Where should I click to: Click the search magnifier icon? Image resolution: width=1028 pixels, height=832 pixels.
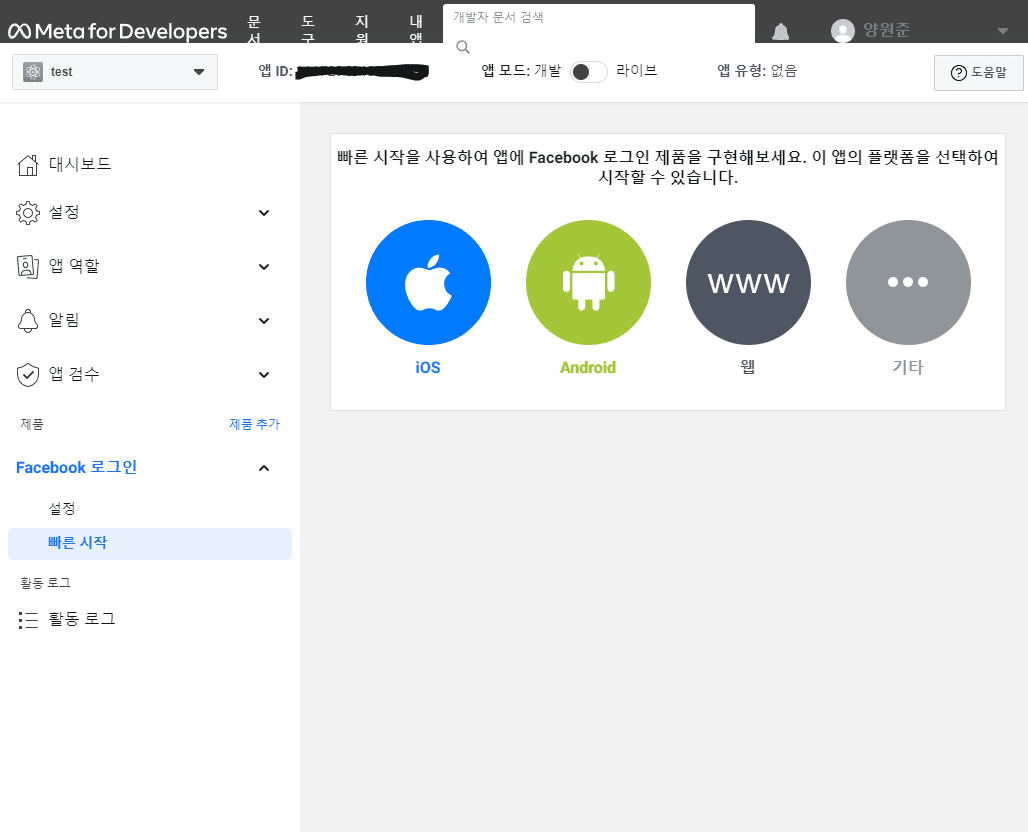point(463,46)
